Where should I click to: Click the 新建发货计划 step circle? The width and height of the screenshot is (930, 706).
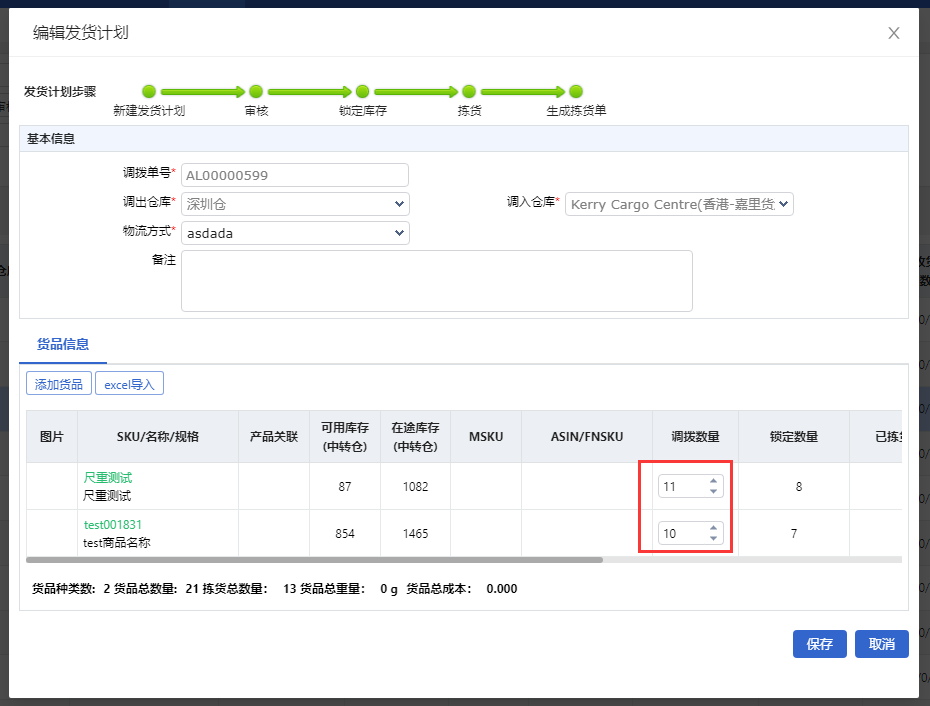(149, 91)
